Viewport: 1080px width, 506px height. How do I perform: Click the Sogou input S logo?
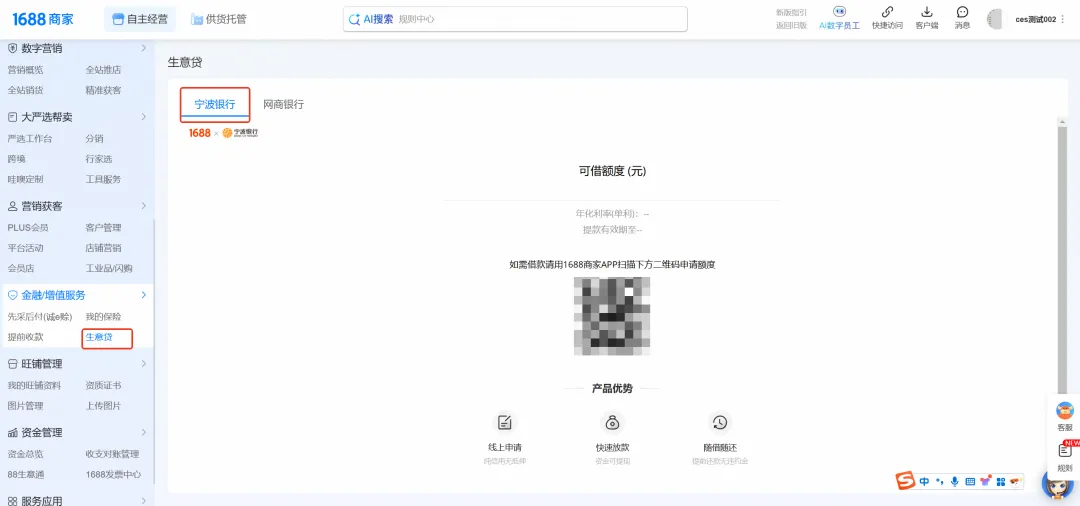905,481
